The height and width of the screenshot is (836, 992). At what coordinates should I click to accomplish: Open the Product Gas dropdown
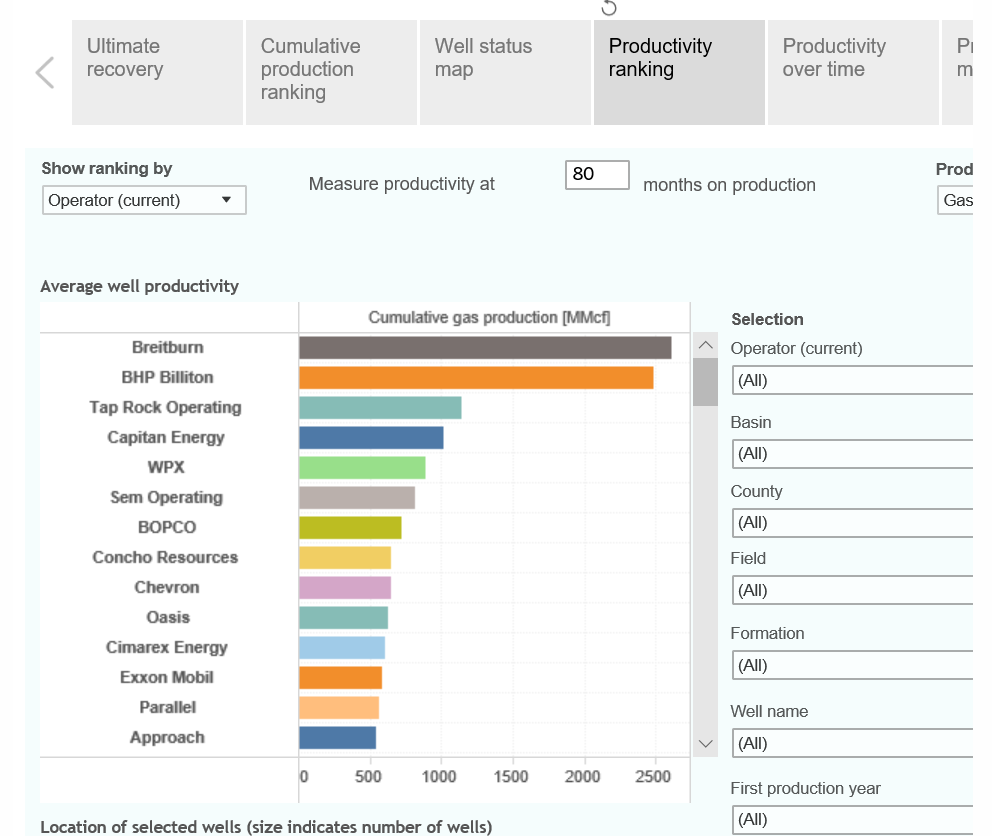pyautogui.click(x=955, y=200)
